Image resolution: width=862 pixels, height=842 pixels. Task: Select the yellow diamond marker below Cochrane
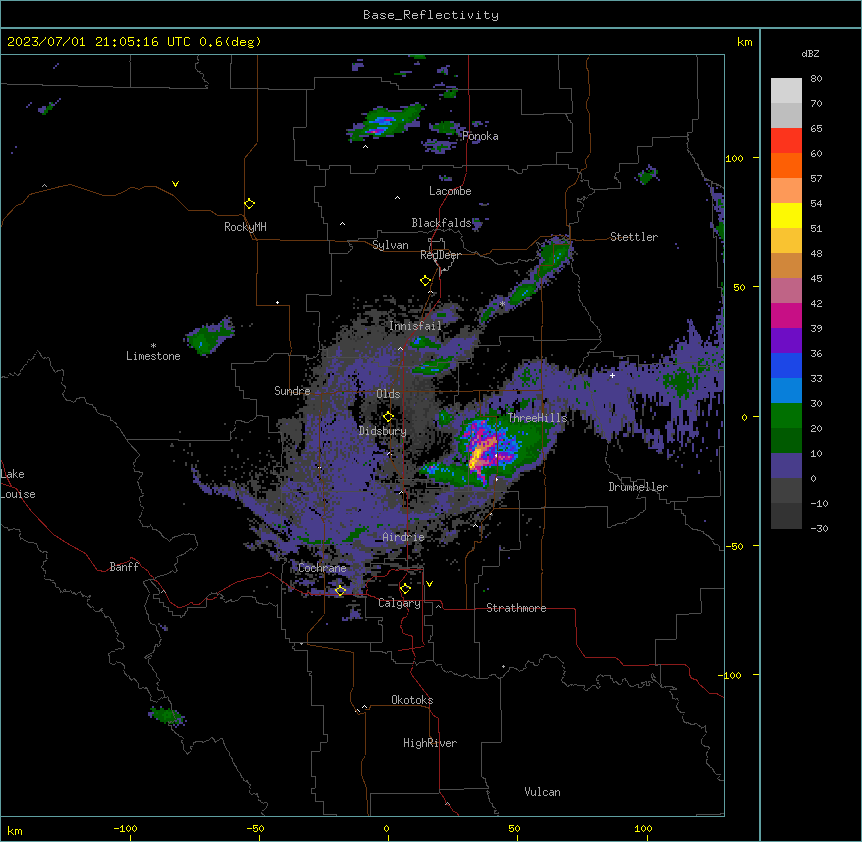[340, 591]
